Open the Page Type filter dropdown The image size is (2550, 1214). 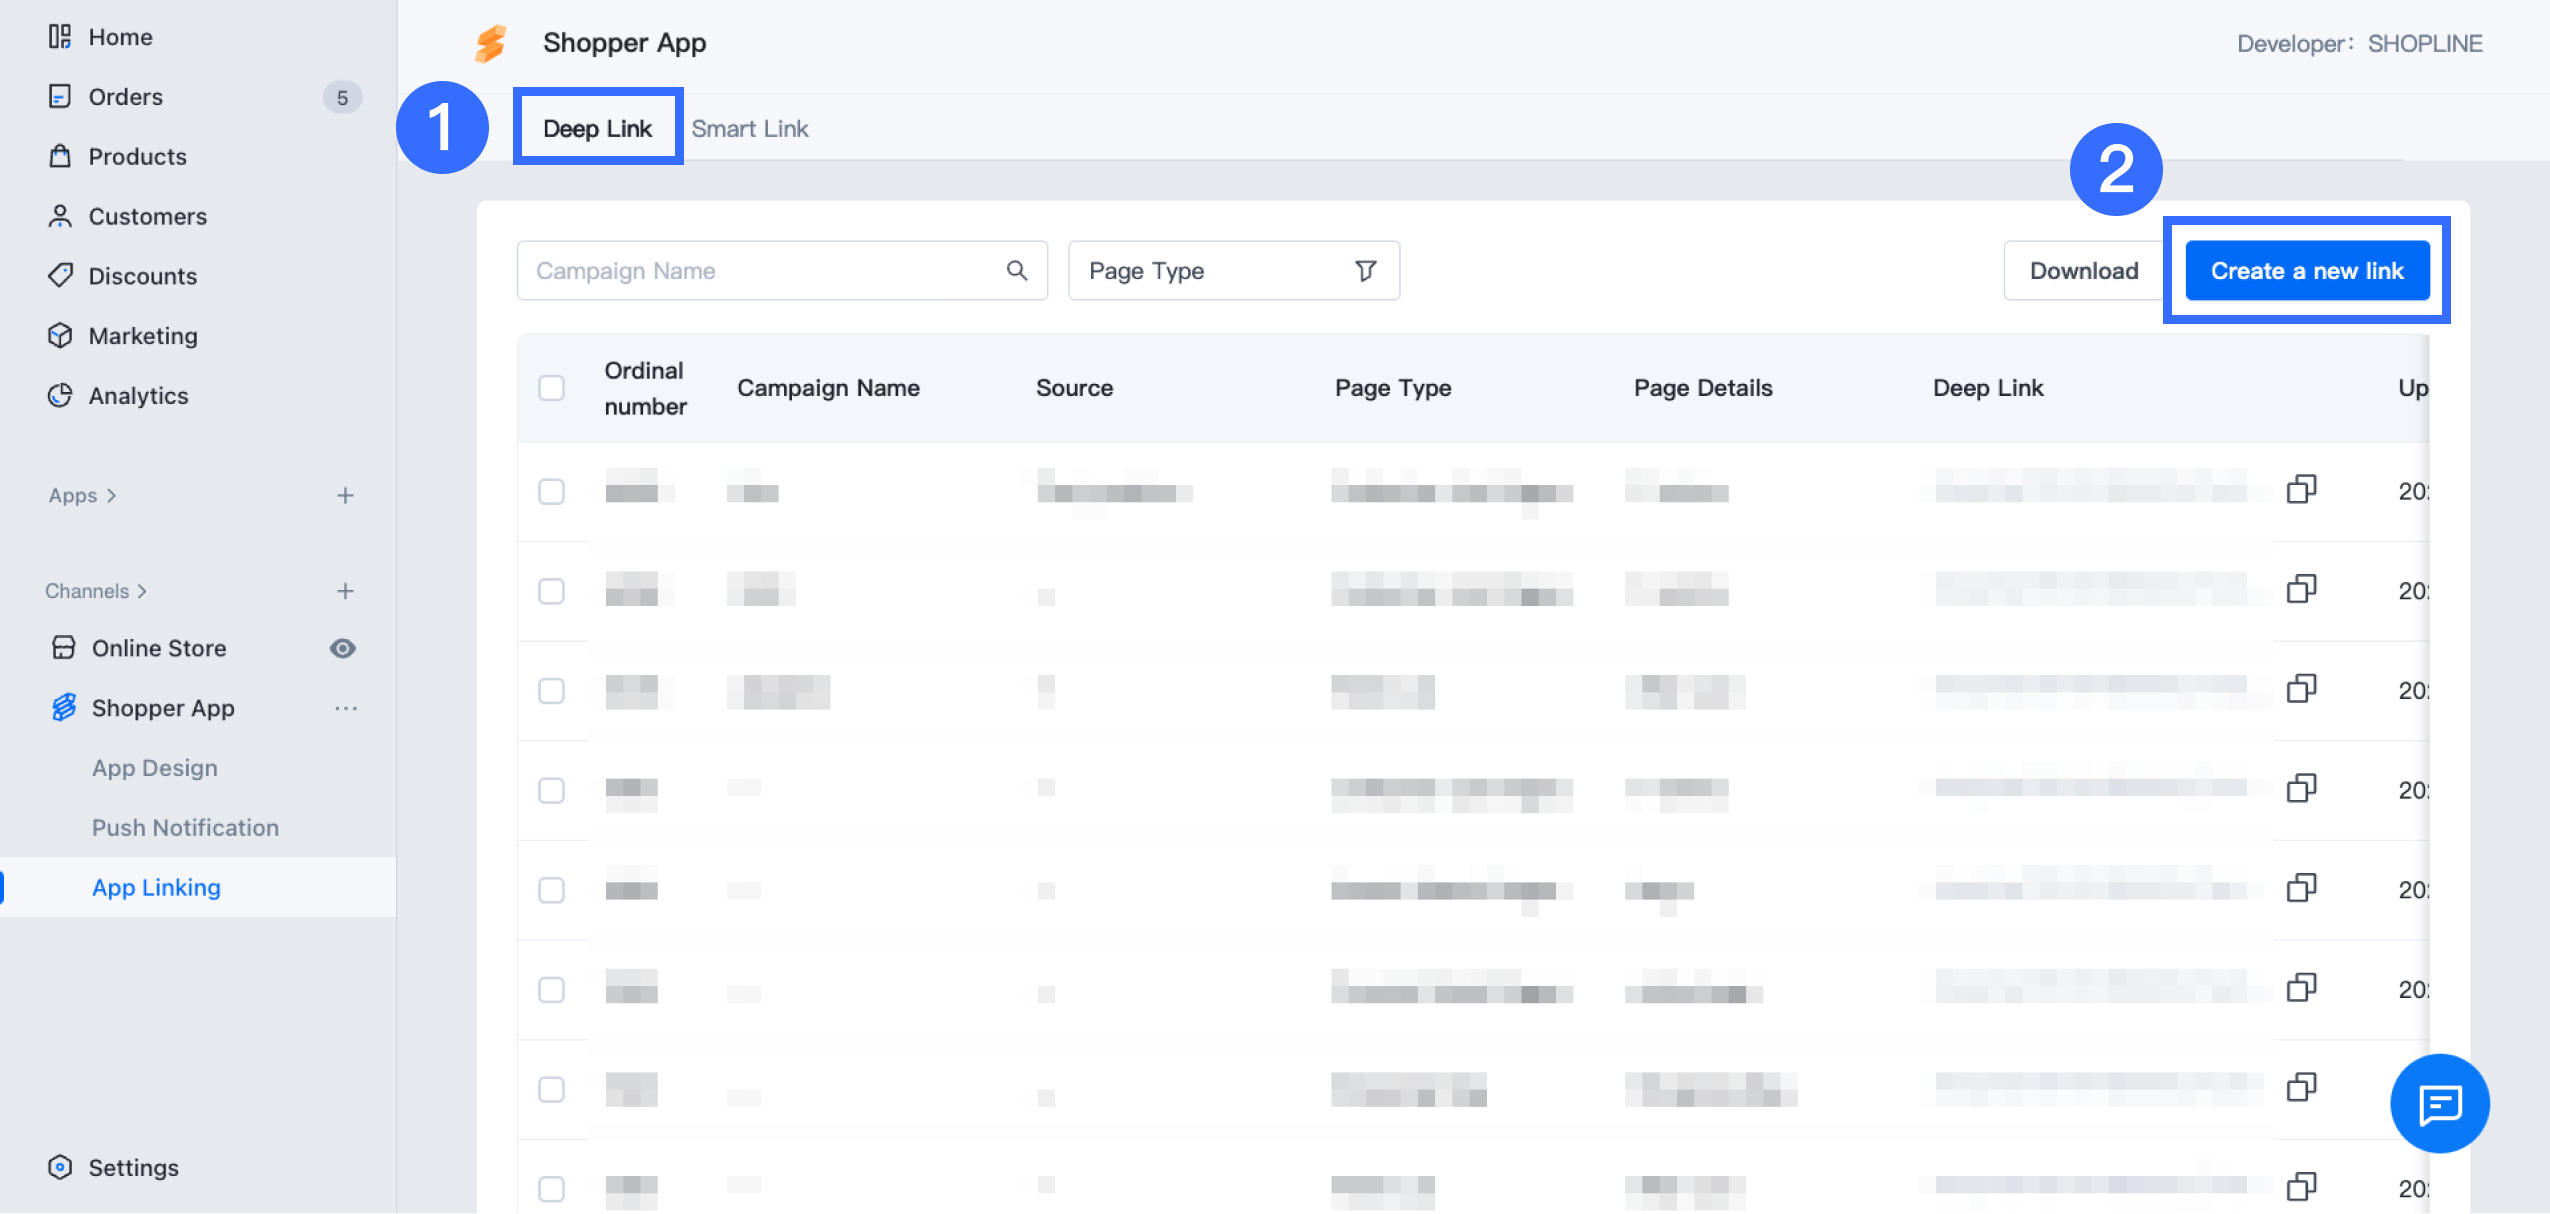click(1233, 270)
